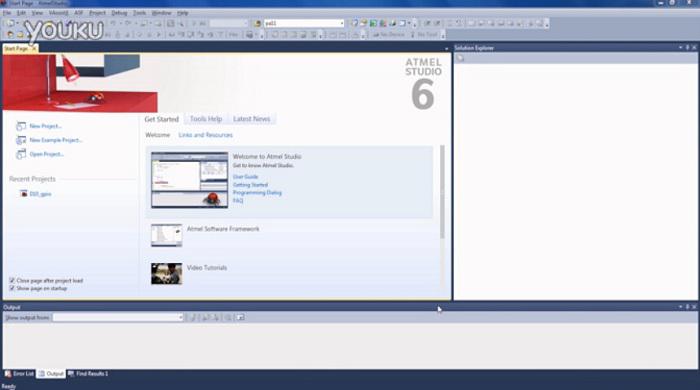The image size is (700, 390).
Task: Click the New Project icon on the Start Page
Action: point(21,126)
